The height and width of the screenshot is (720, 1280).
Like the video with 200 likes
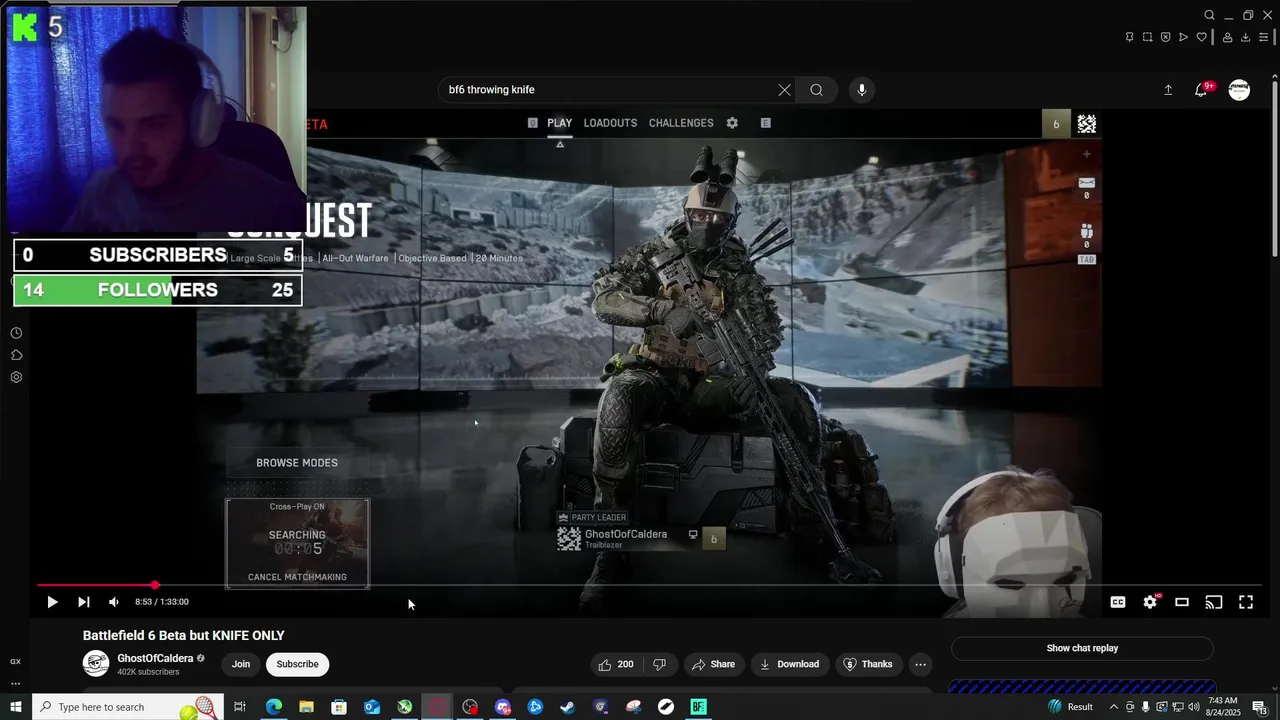point(616,664)
